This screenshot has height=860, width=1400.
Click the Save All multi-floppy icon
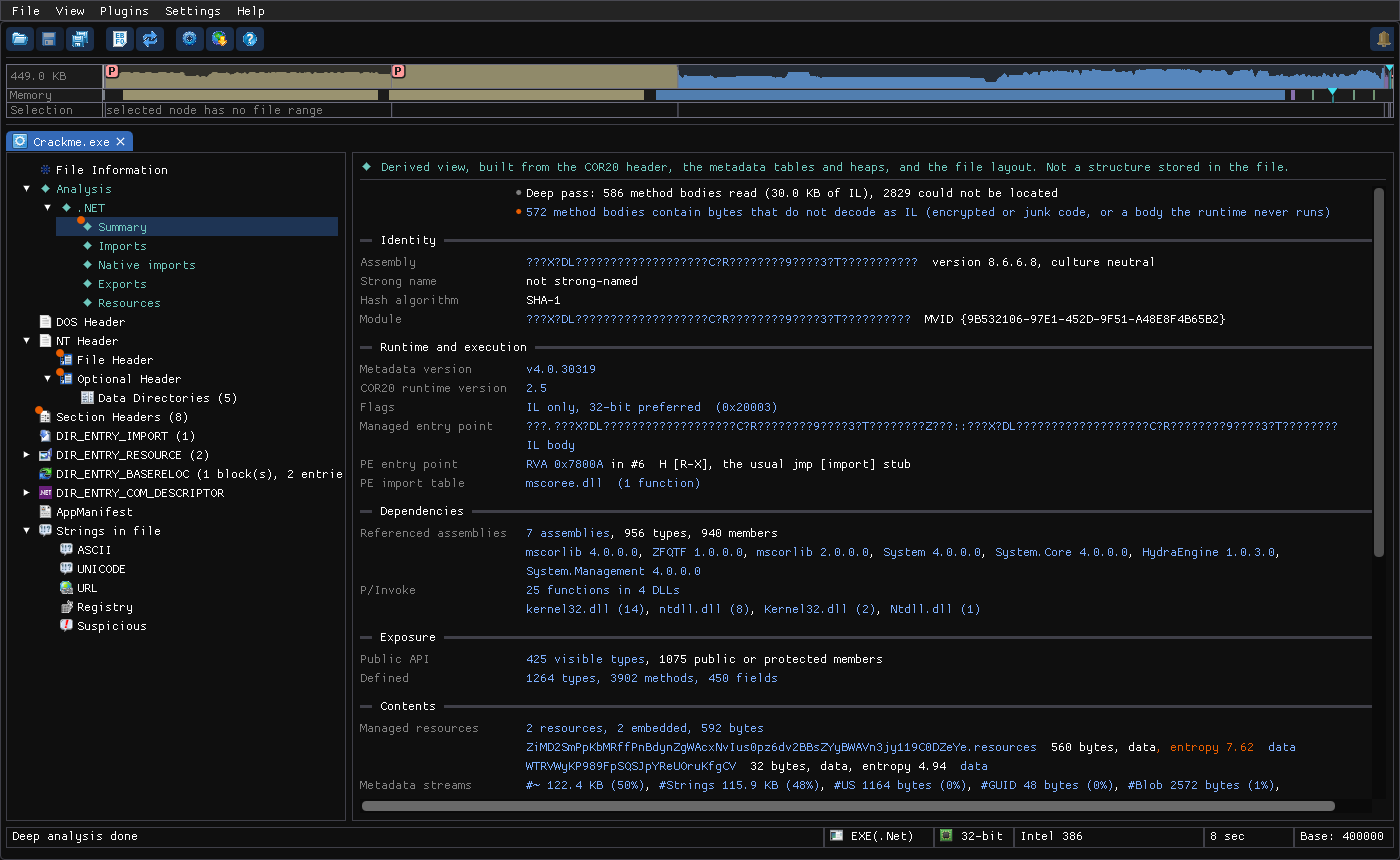point(79,39)
